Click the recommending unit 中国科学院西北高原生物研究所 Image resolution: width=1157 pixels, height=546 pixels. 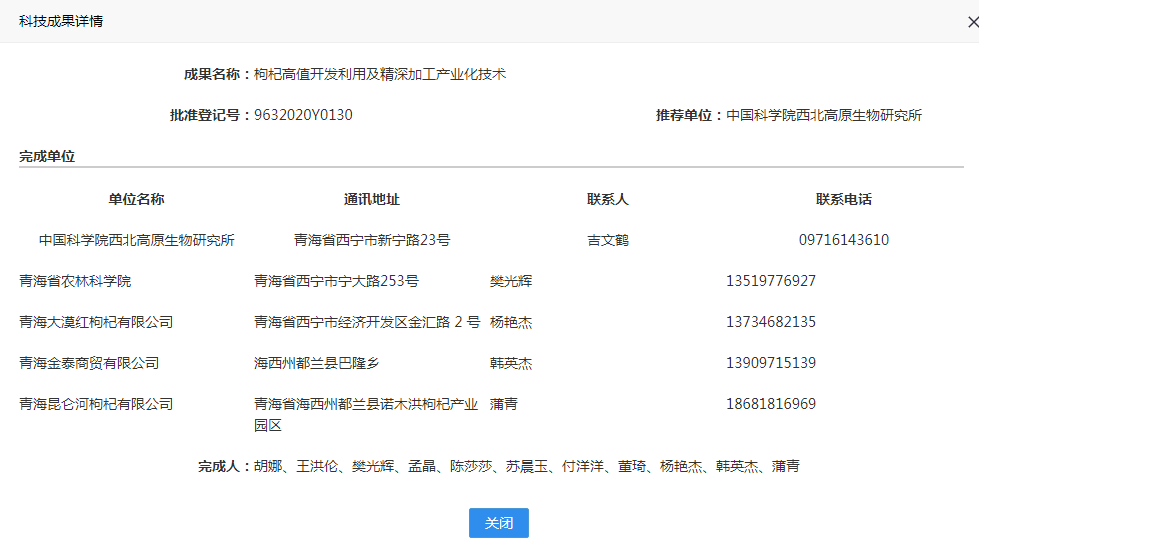[x=823, y=115]
